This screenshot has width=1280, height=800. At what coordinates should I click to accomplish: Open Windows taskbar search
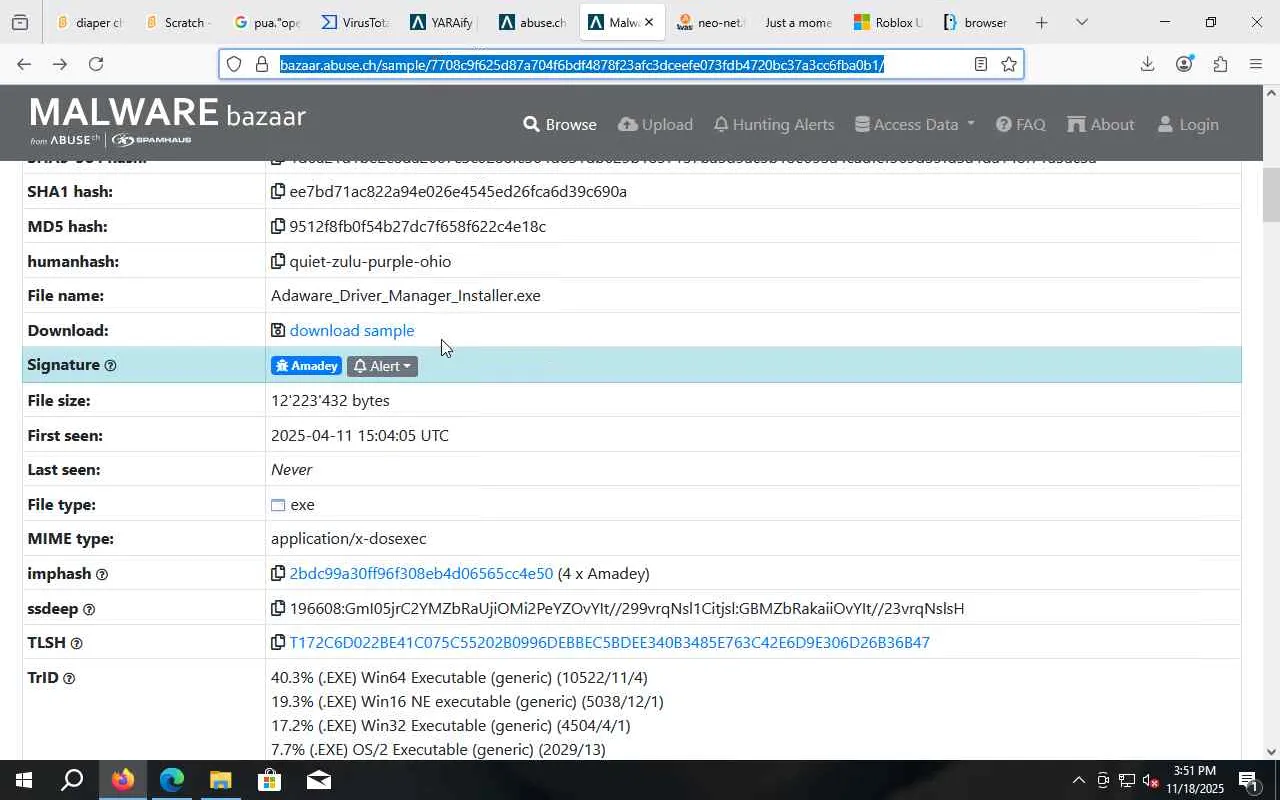[72, 780]
